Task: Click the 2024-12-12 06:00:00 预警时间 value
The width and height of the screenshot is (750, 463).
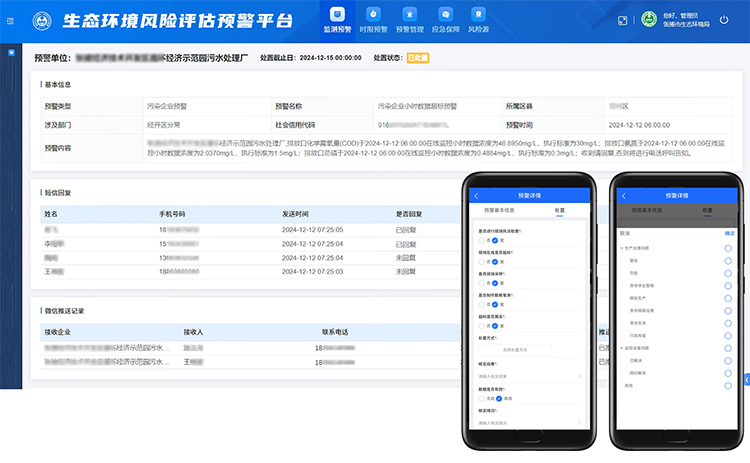Action: [639, 125]
